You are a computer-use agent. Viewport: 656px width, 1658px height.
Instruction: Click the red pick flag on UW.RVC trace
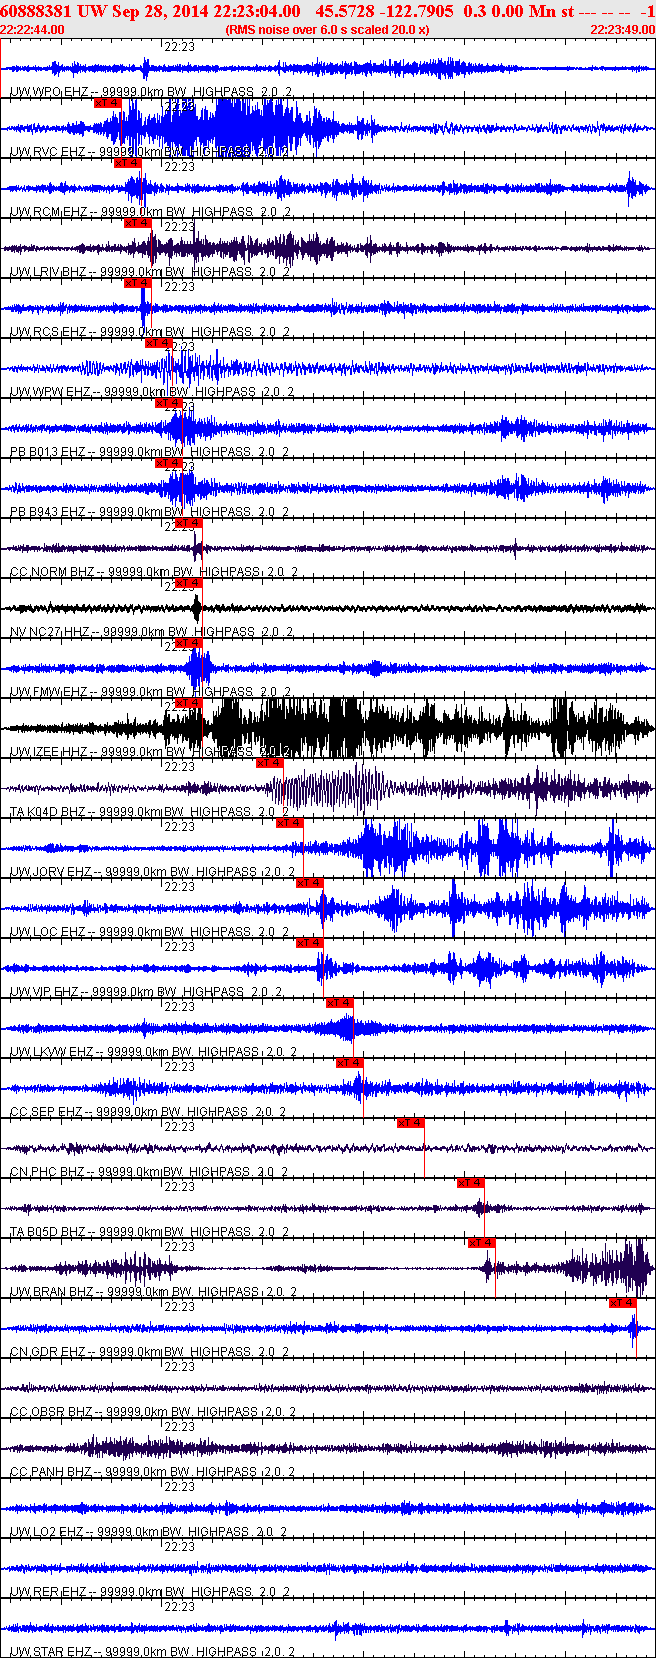(107, 102)
